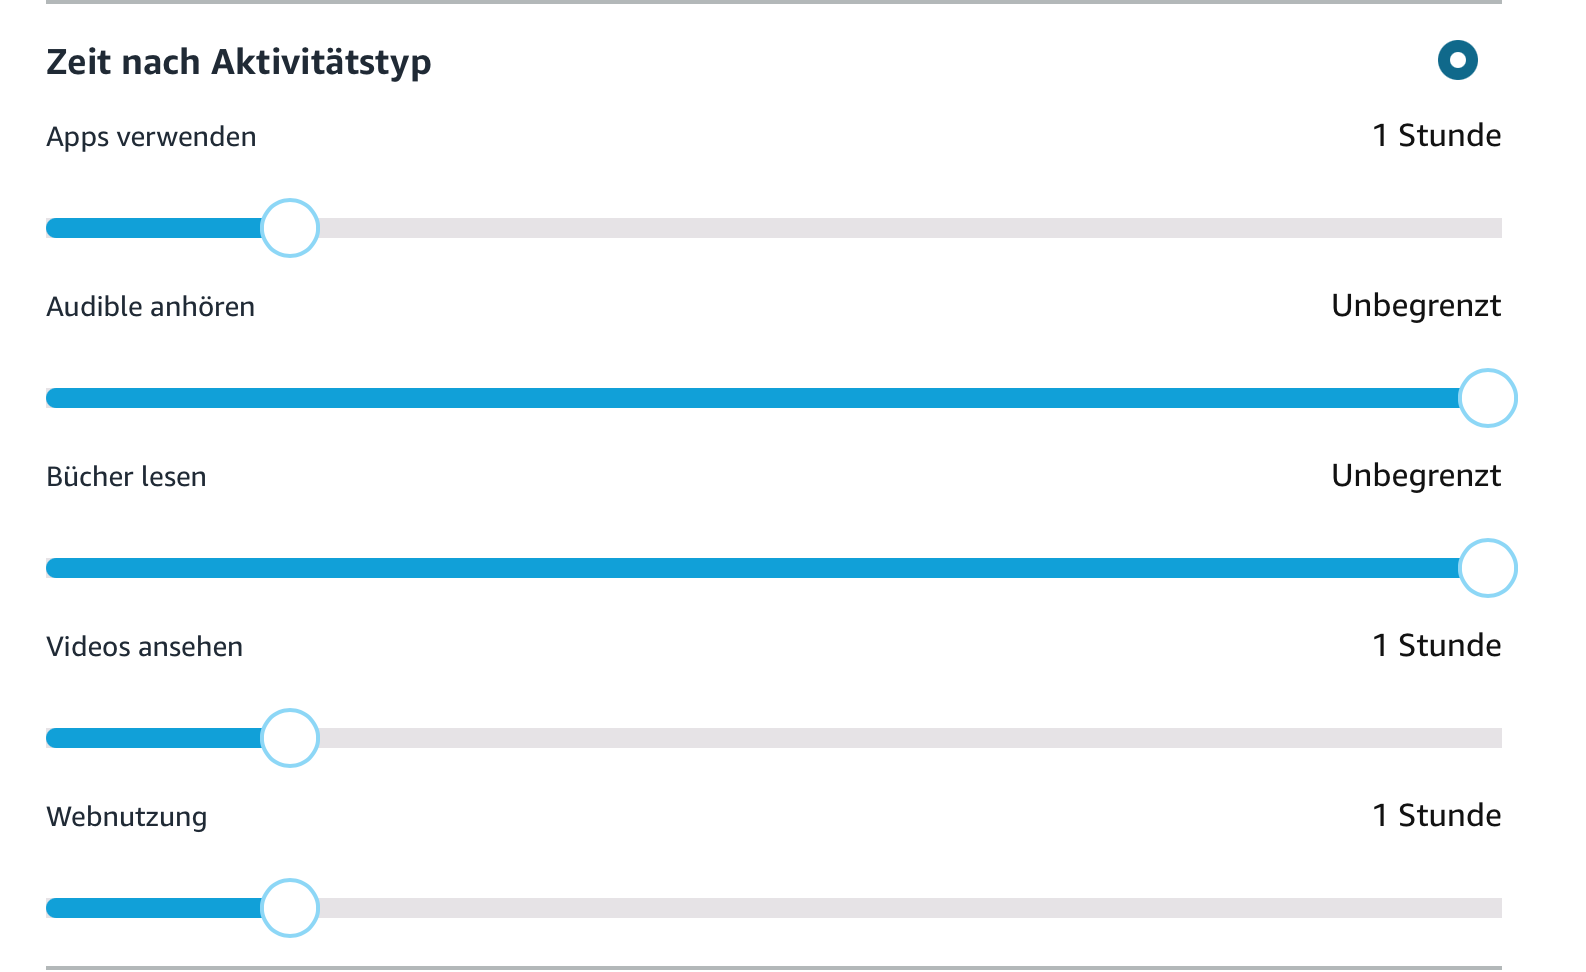The image size is (1586, 972).
Task: Click the unfilled track of Webnutzung slider
Action: 900,908
